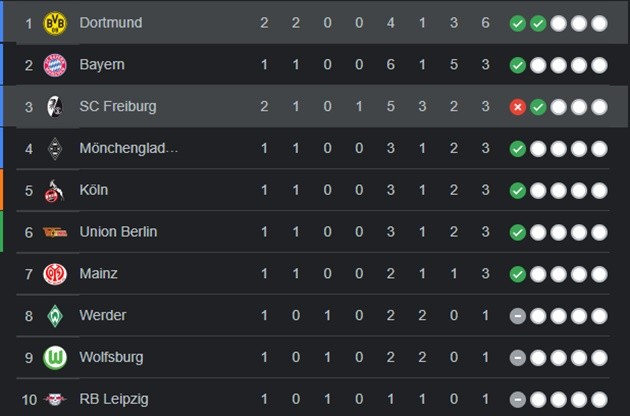Click the Mainz club crest icon
Screen dimensions: 630x416
(54, 274)
